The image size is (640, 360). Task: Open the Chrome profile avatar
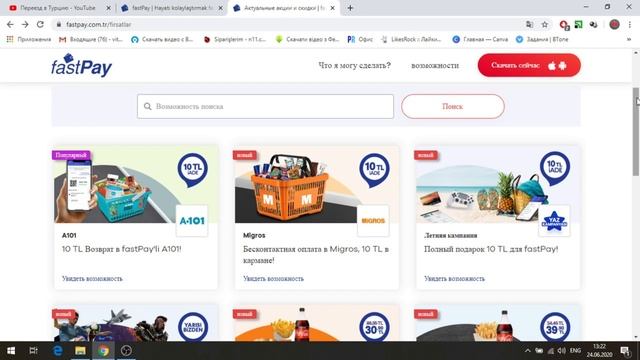point(614,24)
